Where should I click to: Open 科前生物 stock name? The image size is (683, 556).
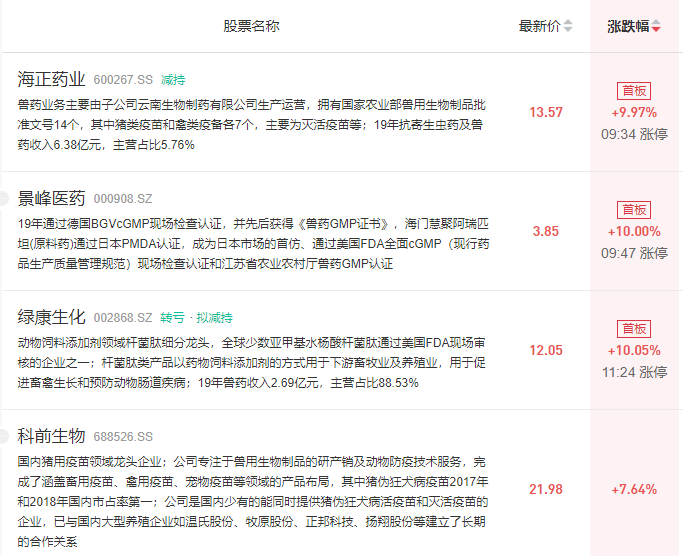click(x=51, y=436)
